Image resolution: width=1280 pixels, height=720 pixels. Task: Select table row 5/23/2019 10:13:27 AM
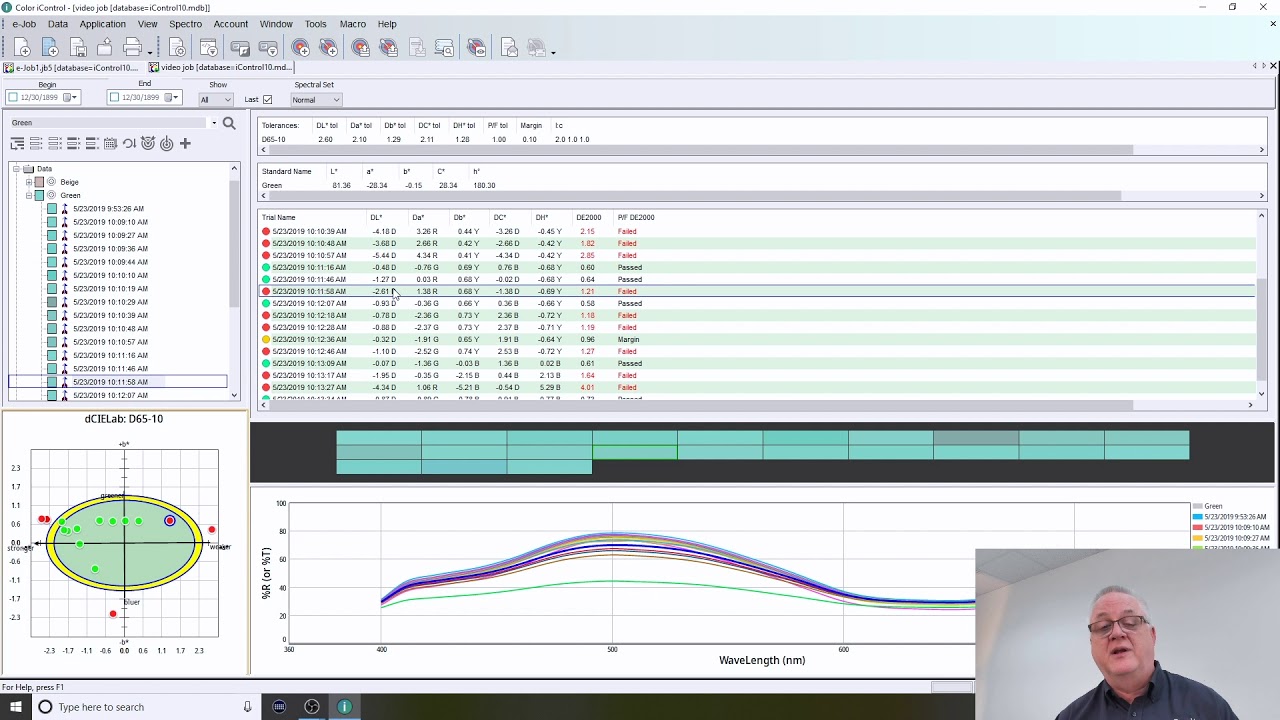click(x=757, y=387)
